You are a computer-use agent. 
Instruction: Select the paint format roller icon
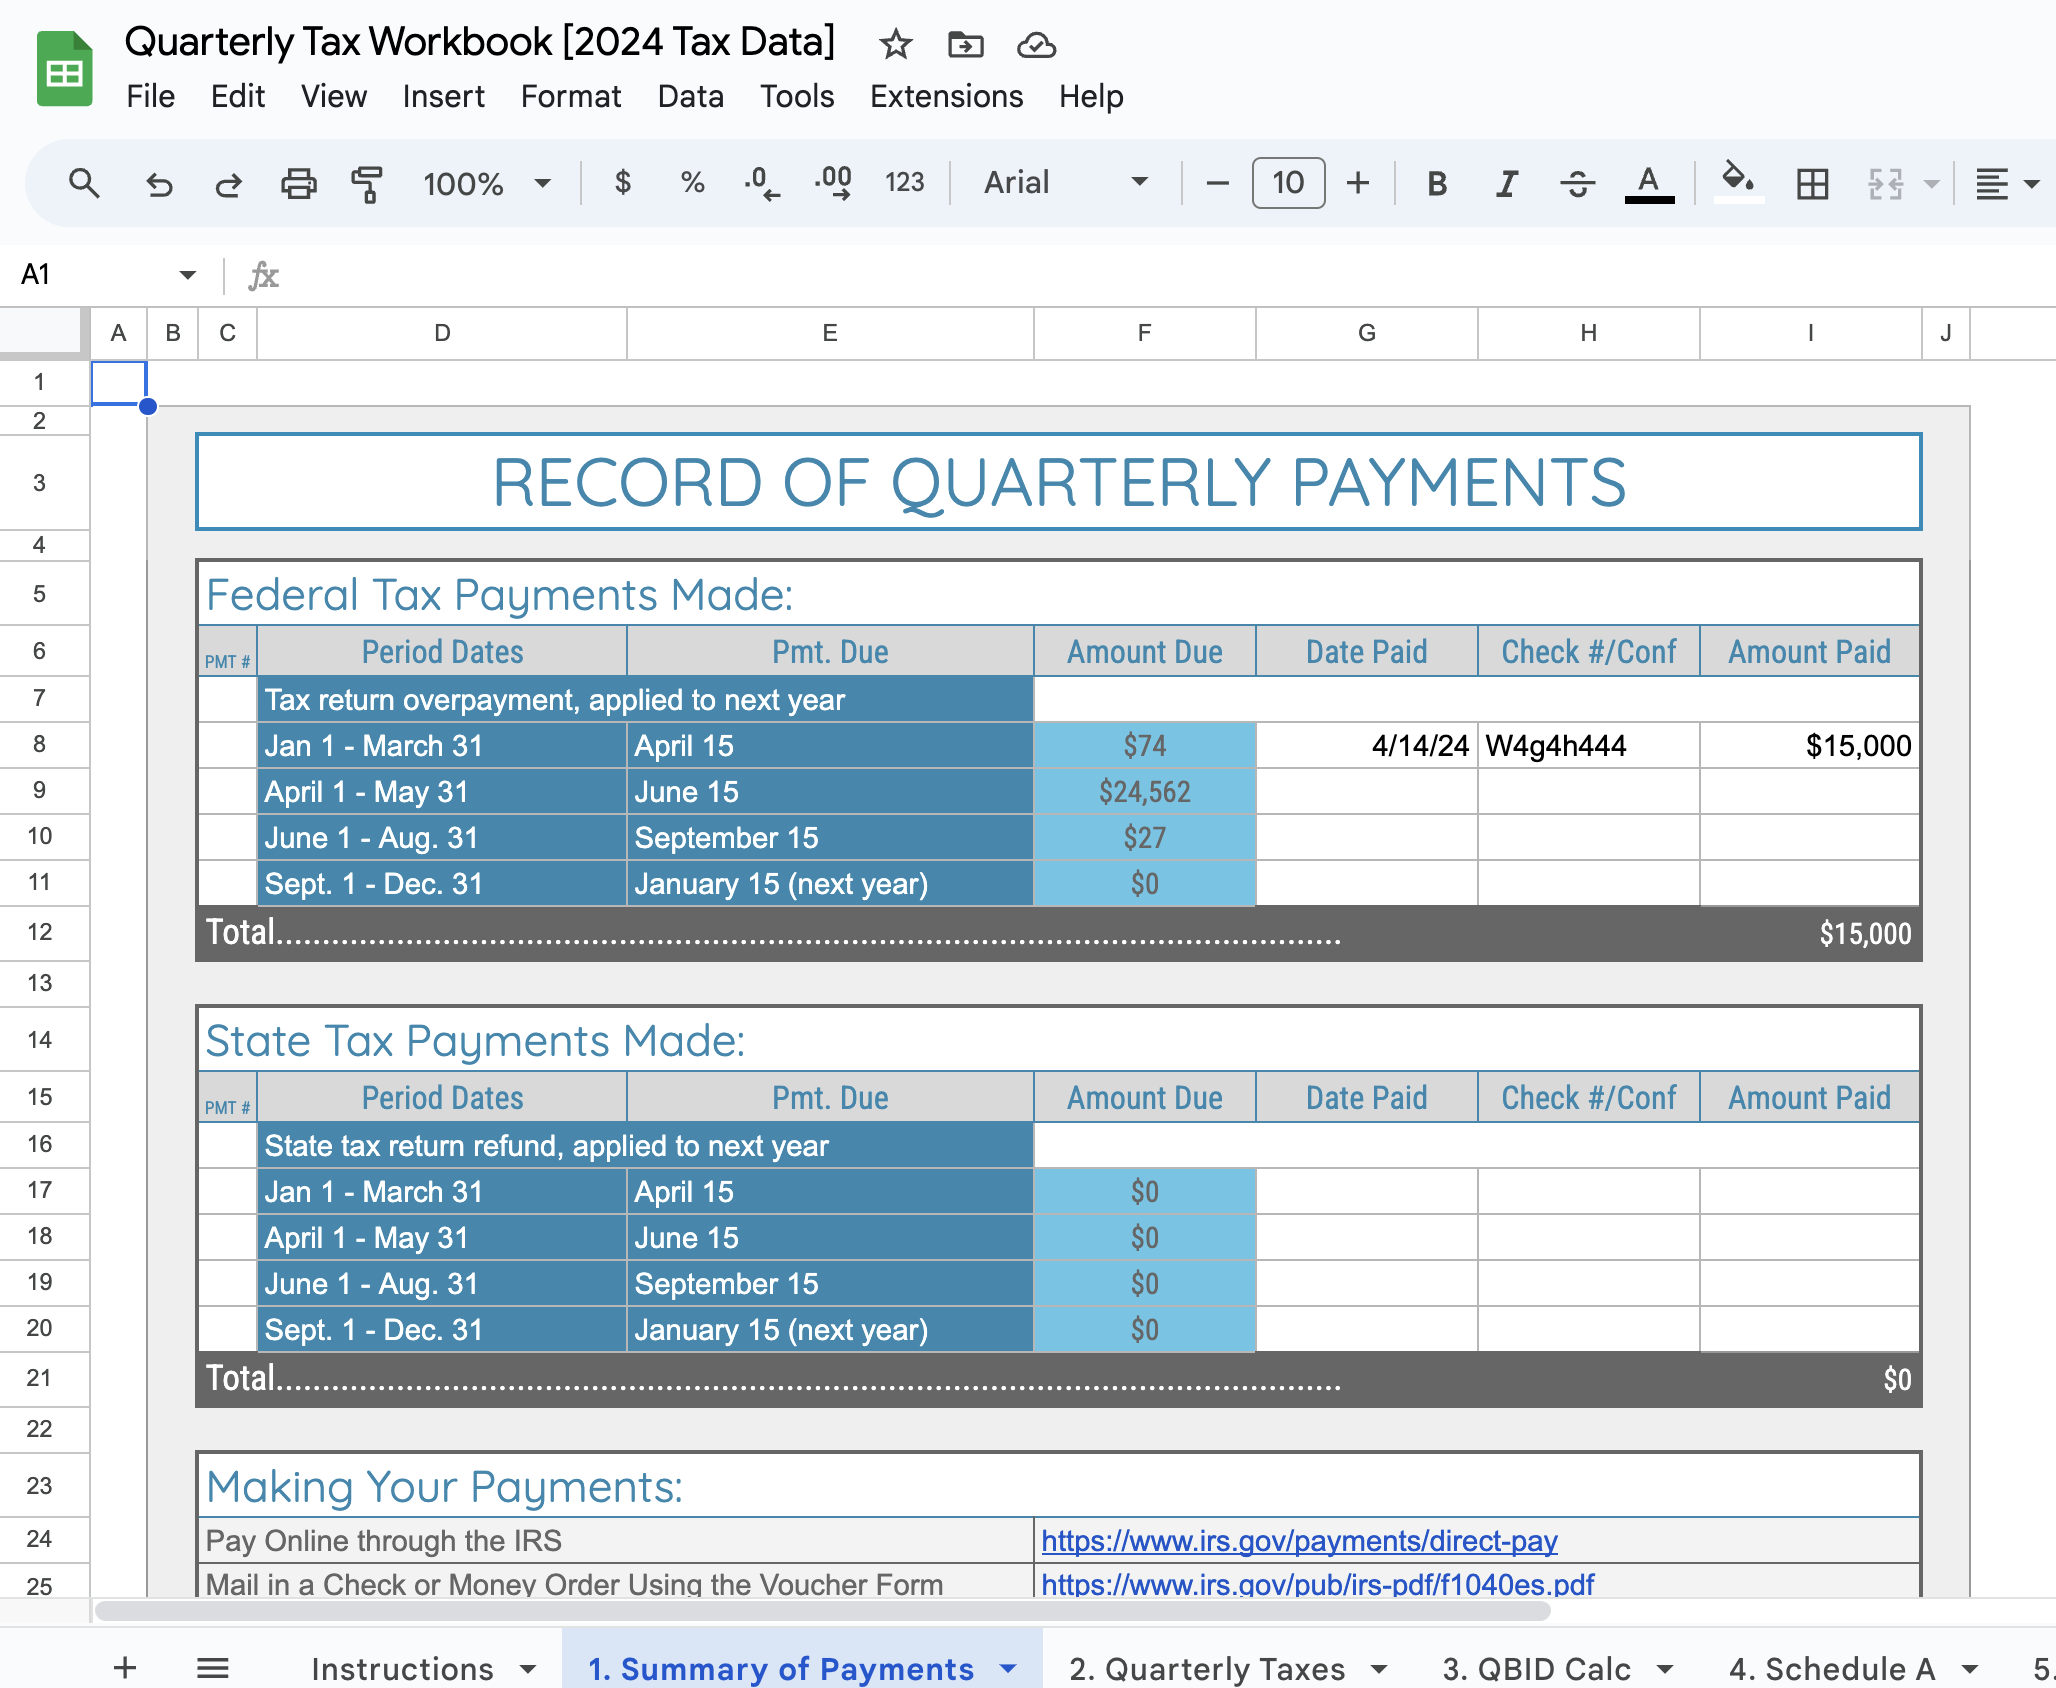[x=367, y=184]
